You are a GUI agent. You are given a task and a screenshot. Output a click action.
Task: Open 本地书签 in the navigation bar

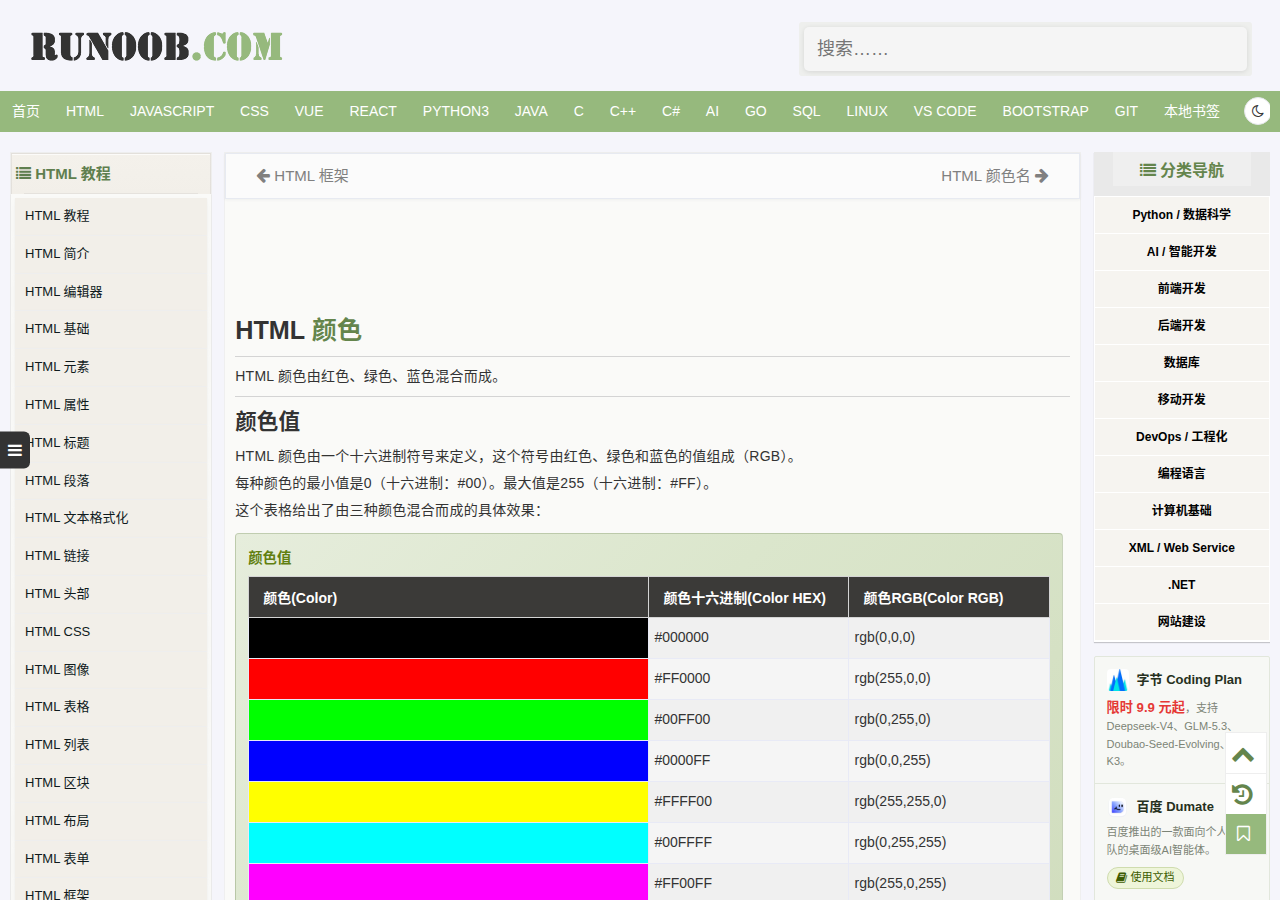(1192, 111)
